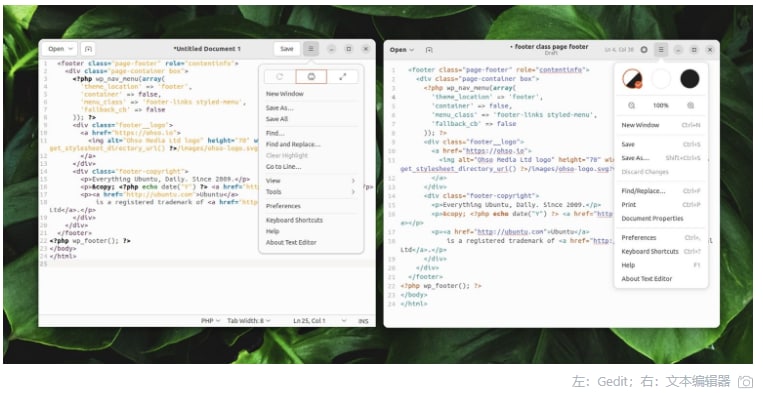The image size is (763, 393).
Task: Open Gedit's hamburger menu button
Action: coord(310,49)
